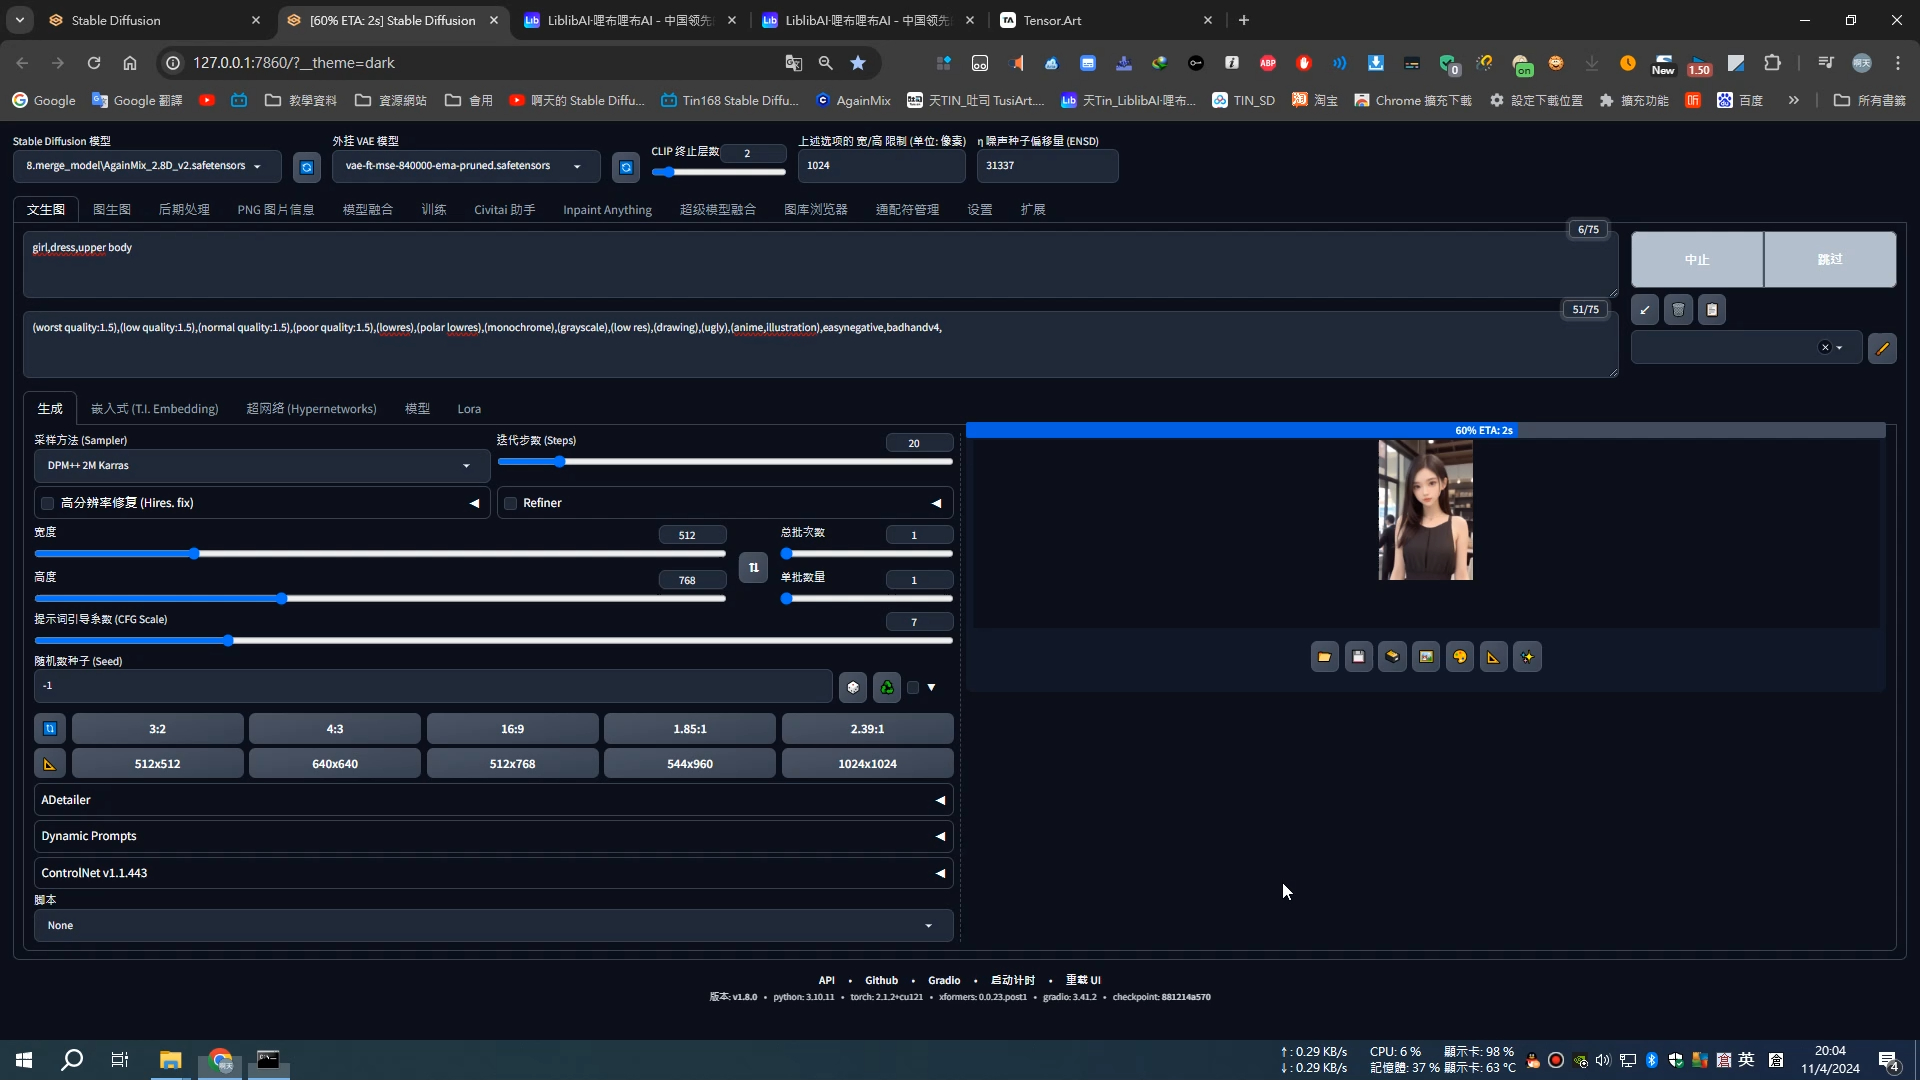Screen dimensions: 1920x1080
Task: Click the dice random seed button
Action: pyautogui.click(x=853, y=687)
